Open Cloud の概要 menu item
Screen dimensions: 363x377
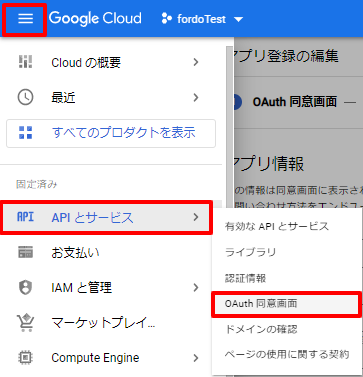(x=111, y=62)
